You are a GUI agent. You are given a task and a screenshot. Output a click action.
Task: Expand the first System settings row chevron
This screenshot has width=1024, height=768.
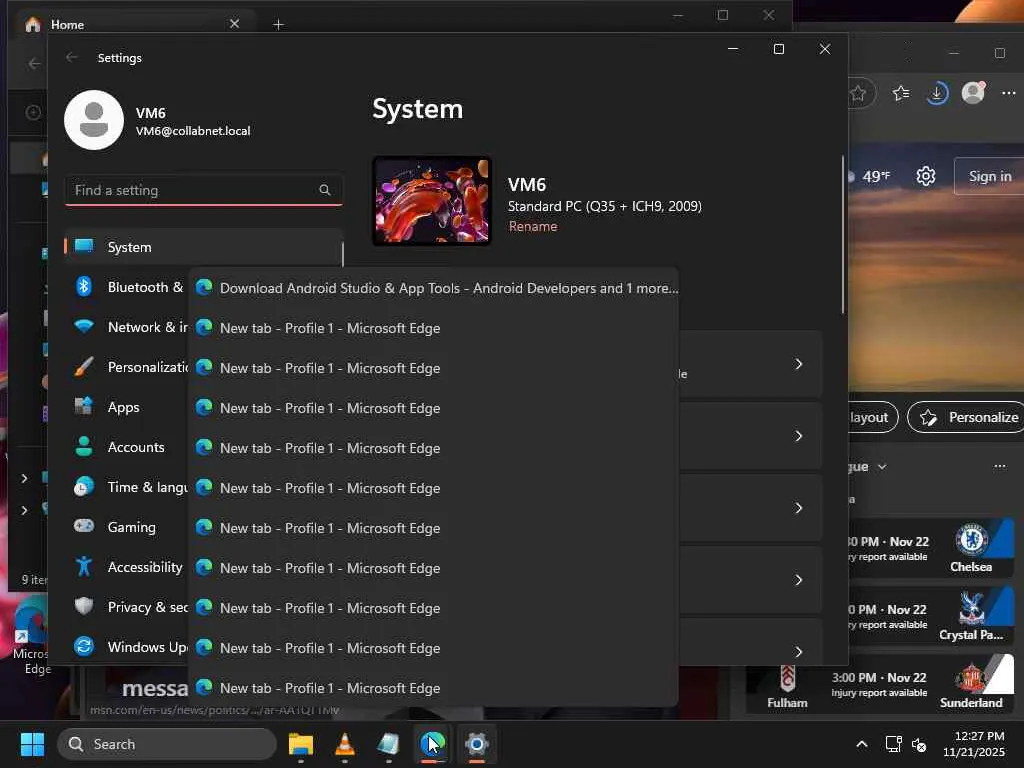(x=799, y=364)
